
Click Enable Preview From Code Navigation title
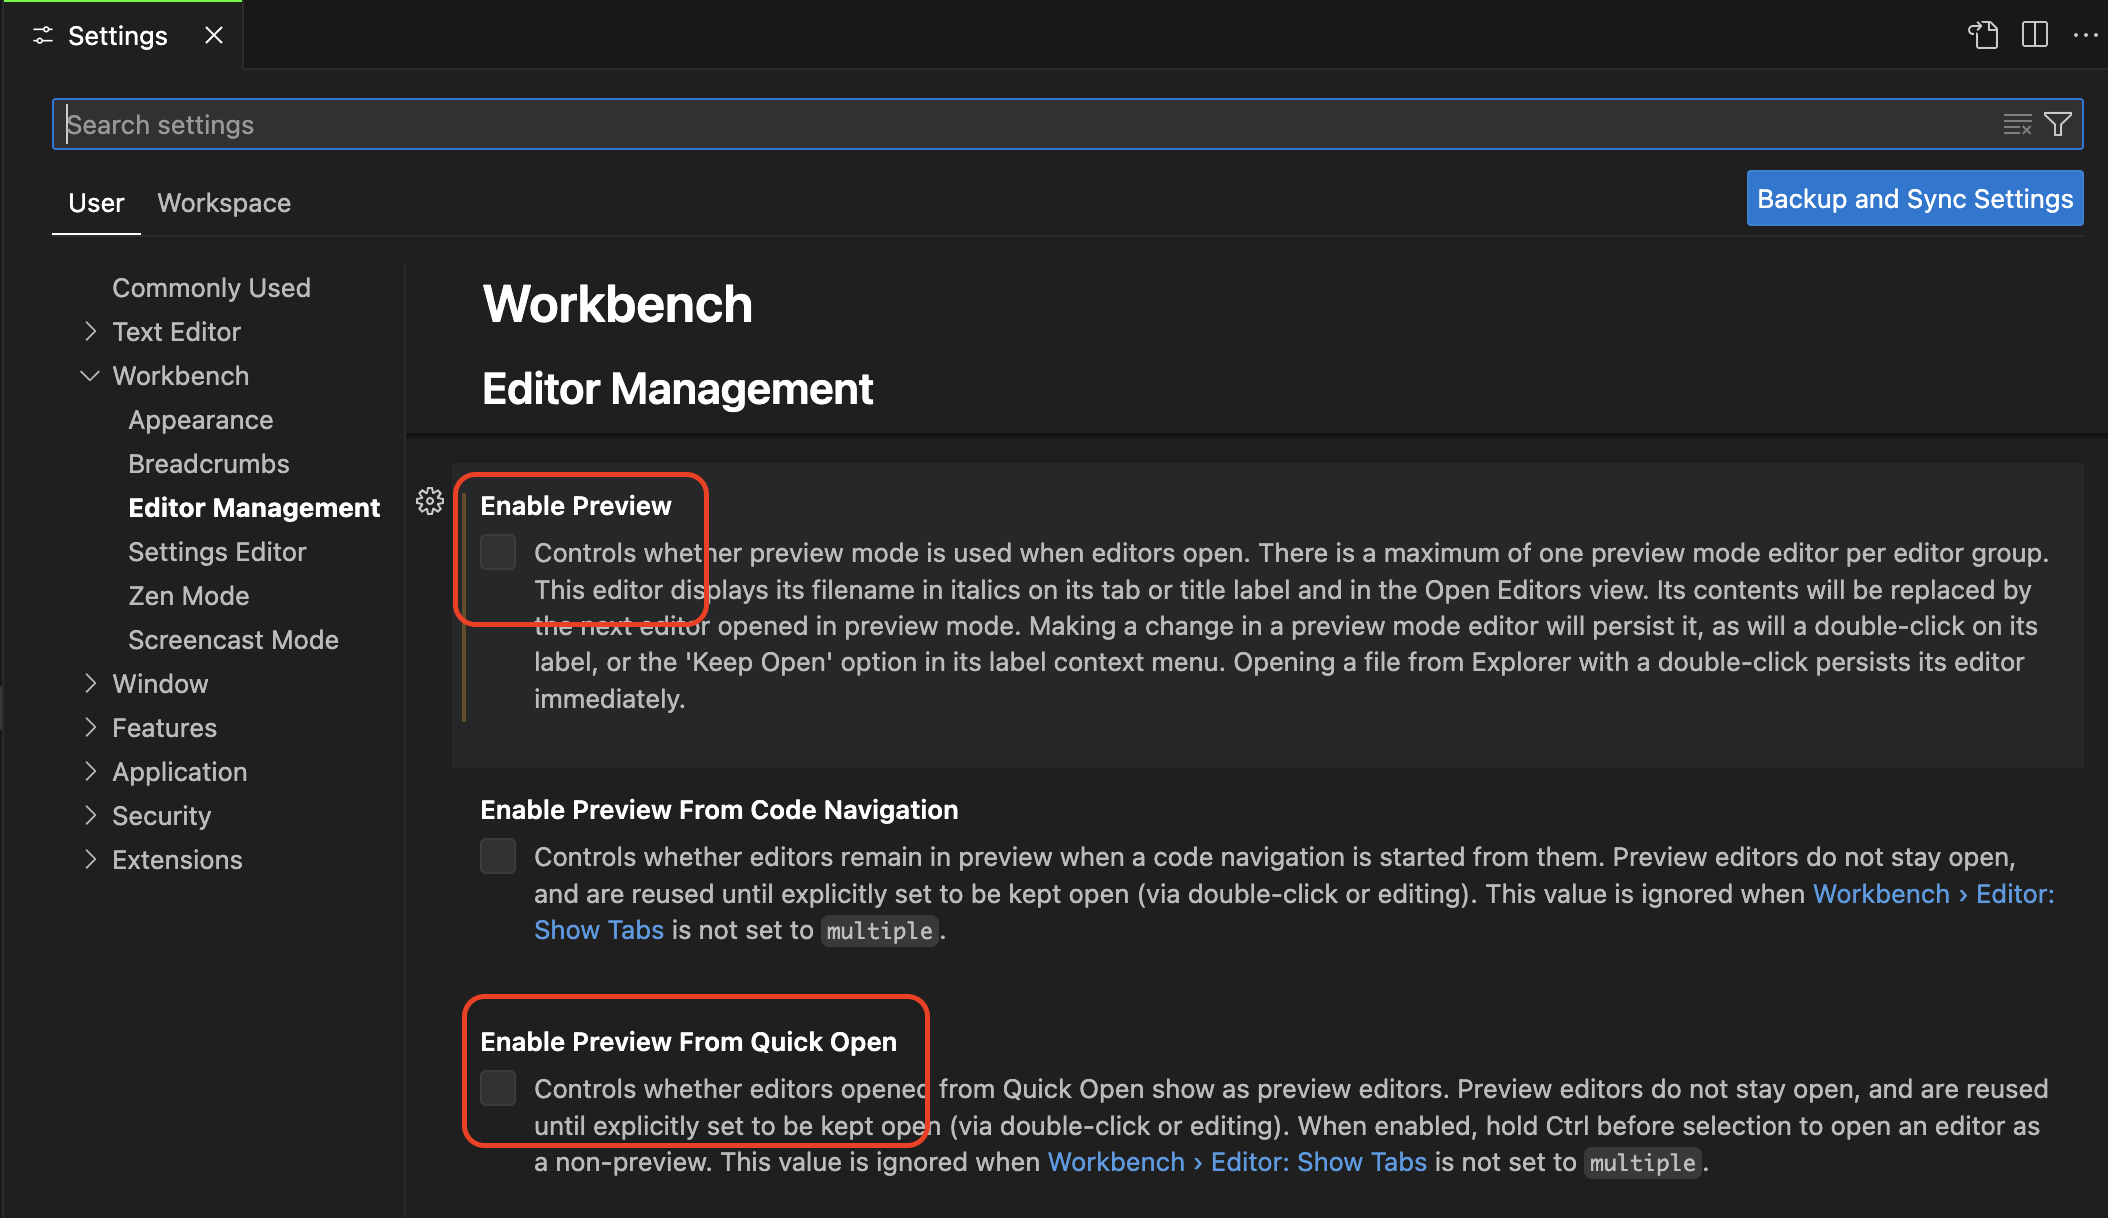click(x=719, y=809)
